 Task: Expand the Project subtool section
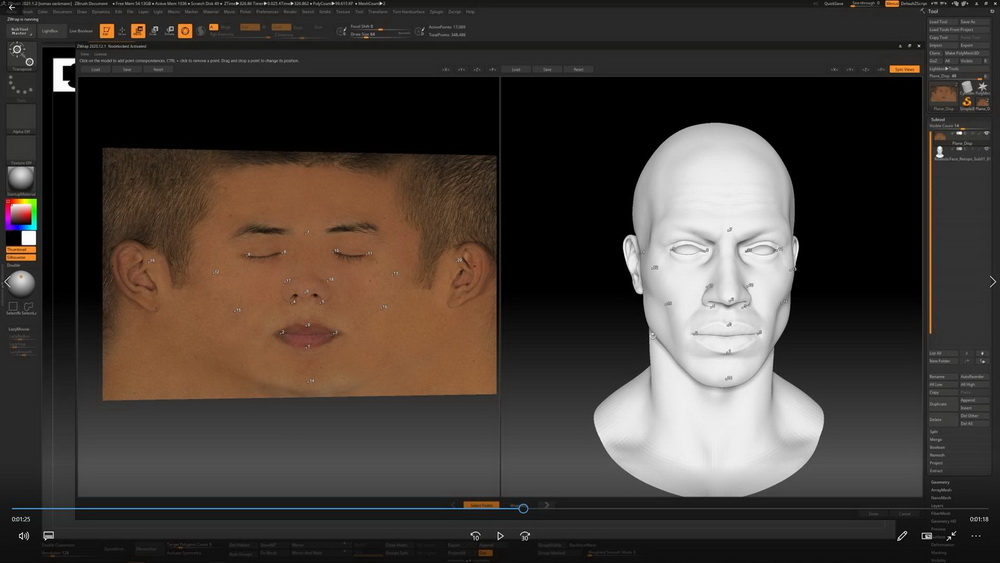coord(936,463)
